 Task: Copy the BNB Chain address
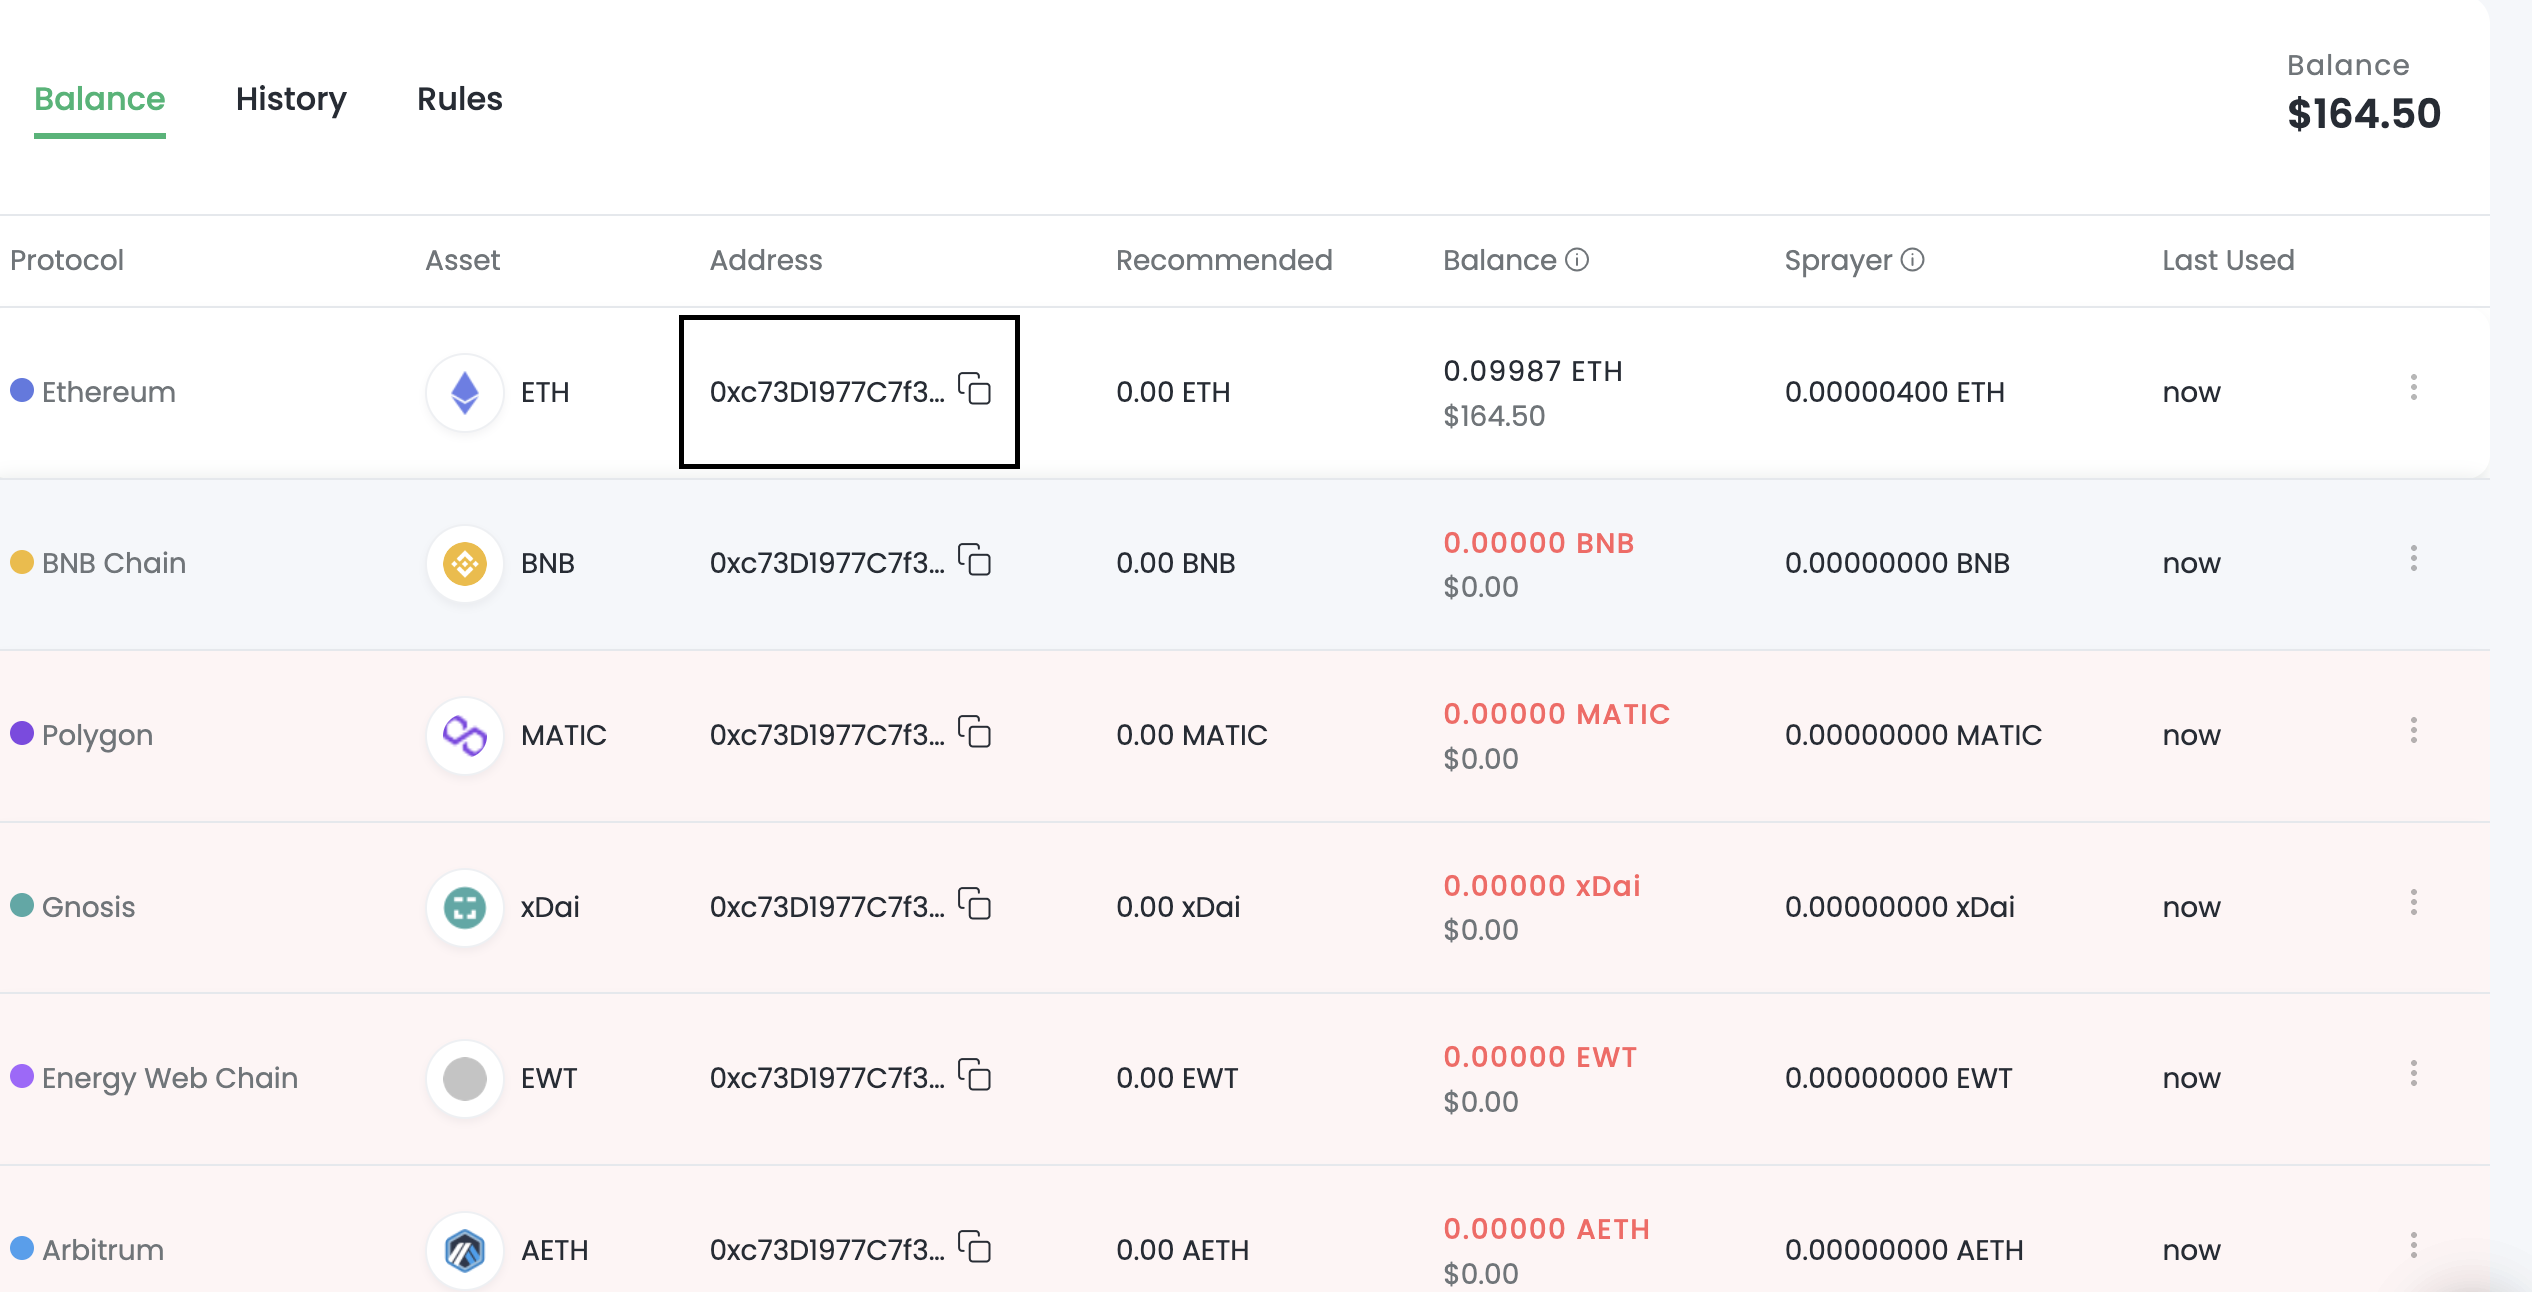[975, 560]
